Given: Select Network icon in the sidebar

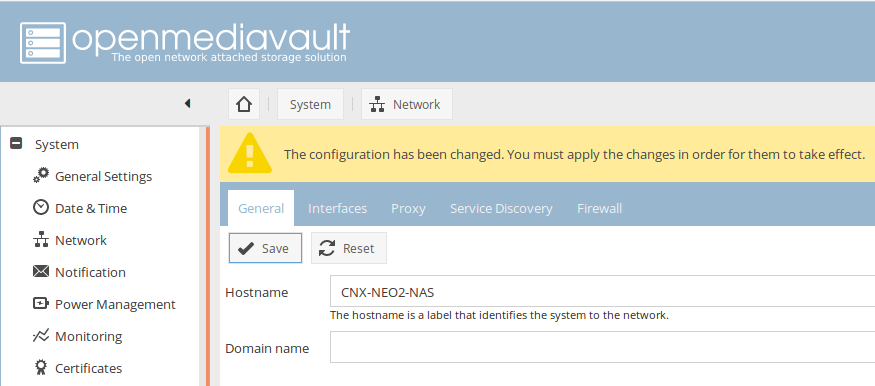Looking at the screenshot, I should (41, 239).
